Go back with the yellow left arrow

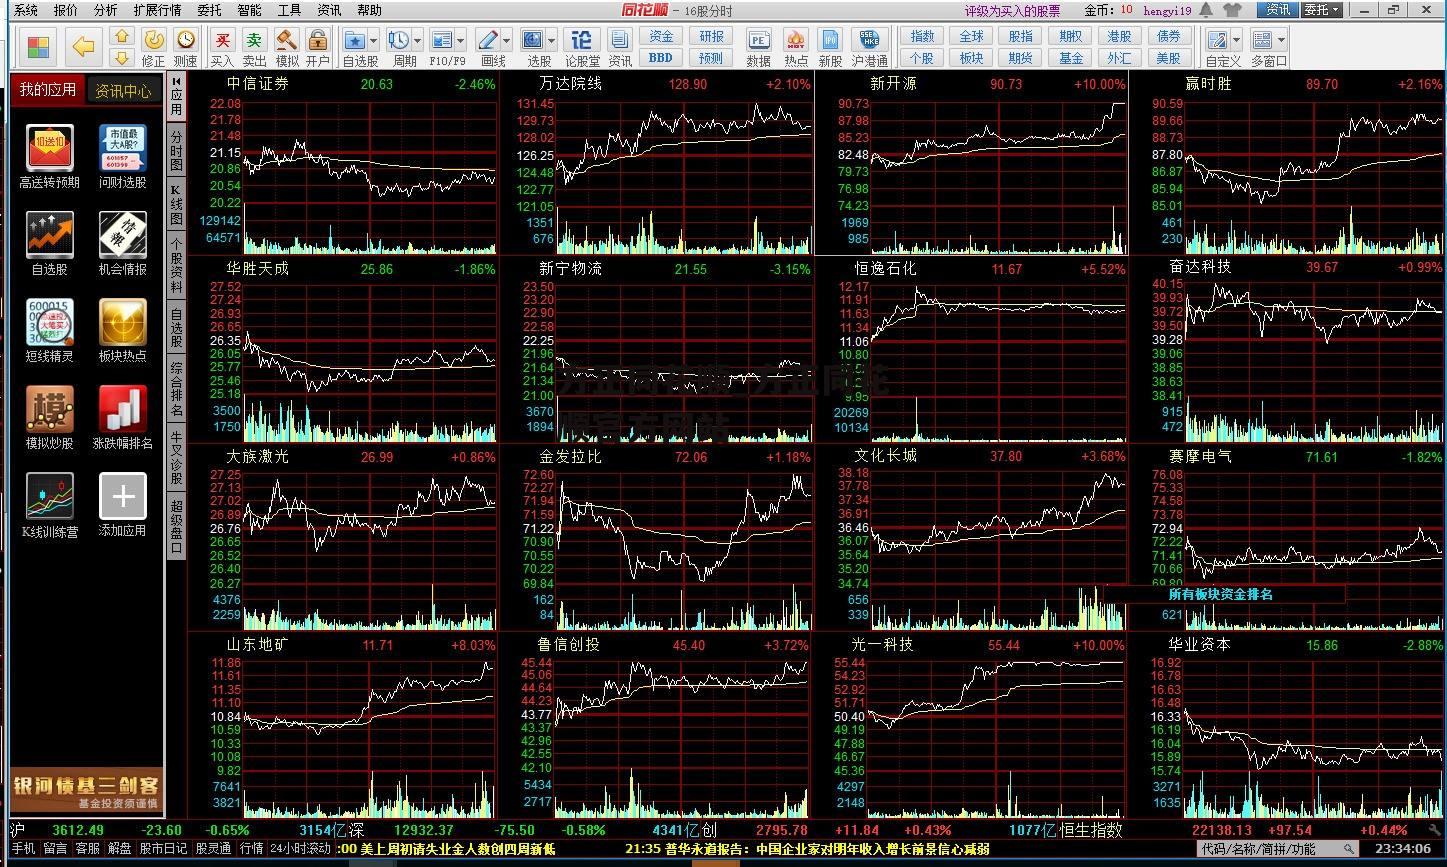point(84,46)
